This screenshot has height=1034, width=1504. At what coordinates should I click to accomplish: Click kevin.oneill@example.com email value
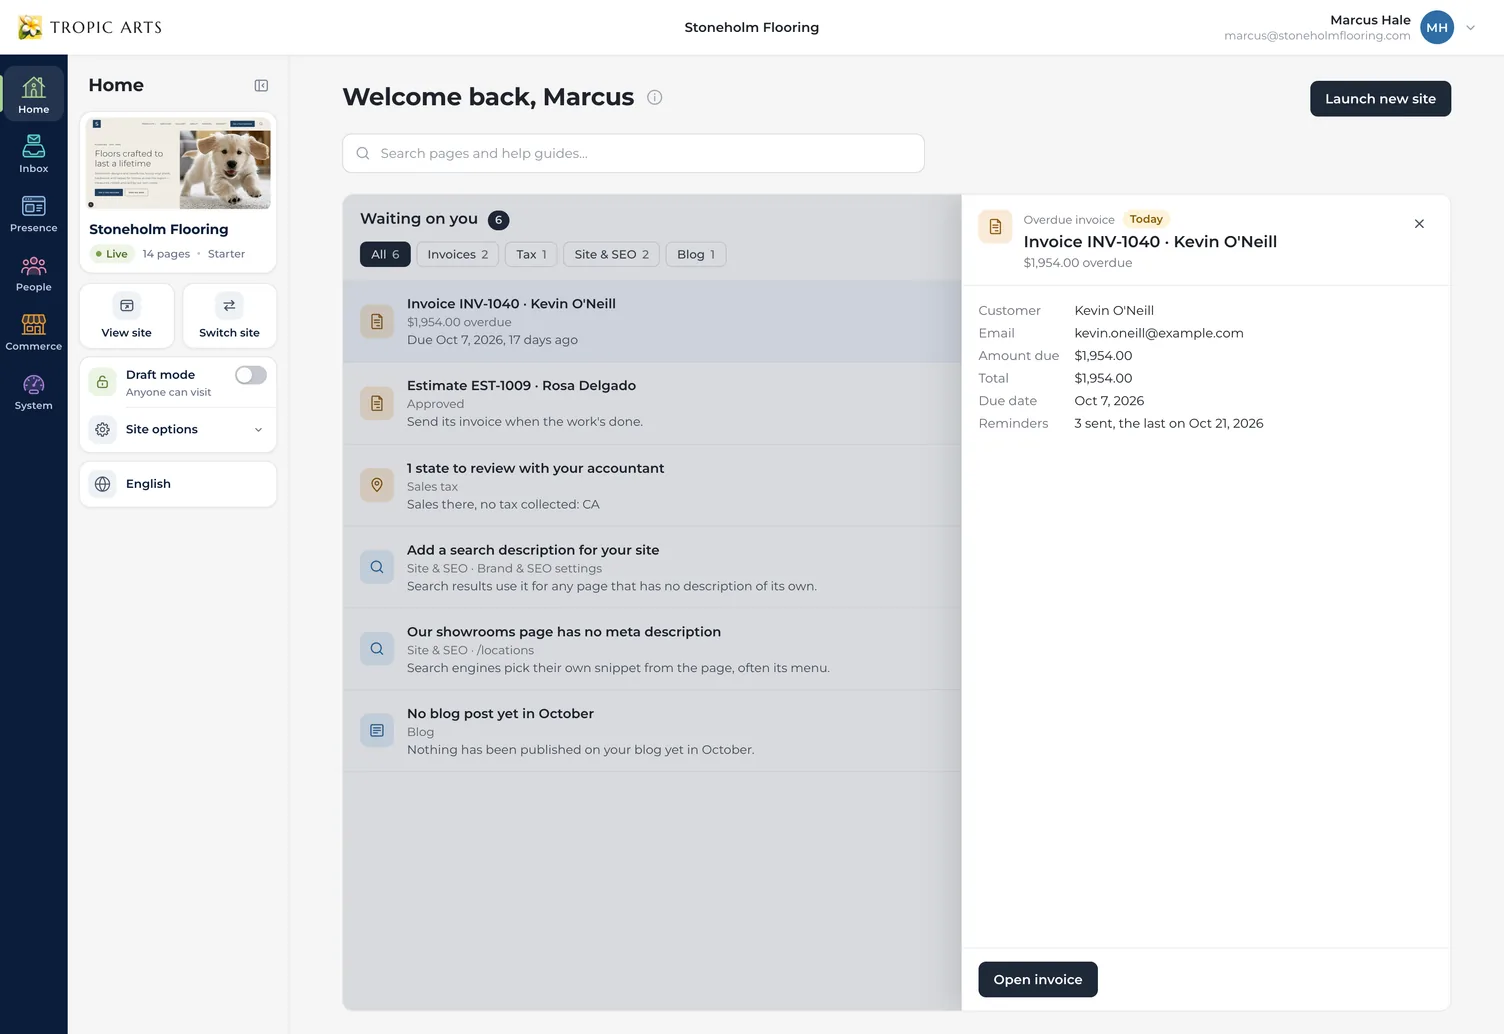tap(1159, 333)
